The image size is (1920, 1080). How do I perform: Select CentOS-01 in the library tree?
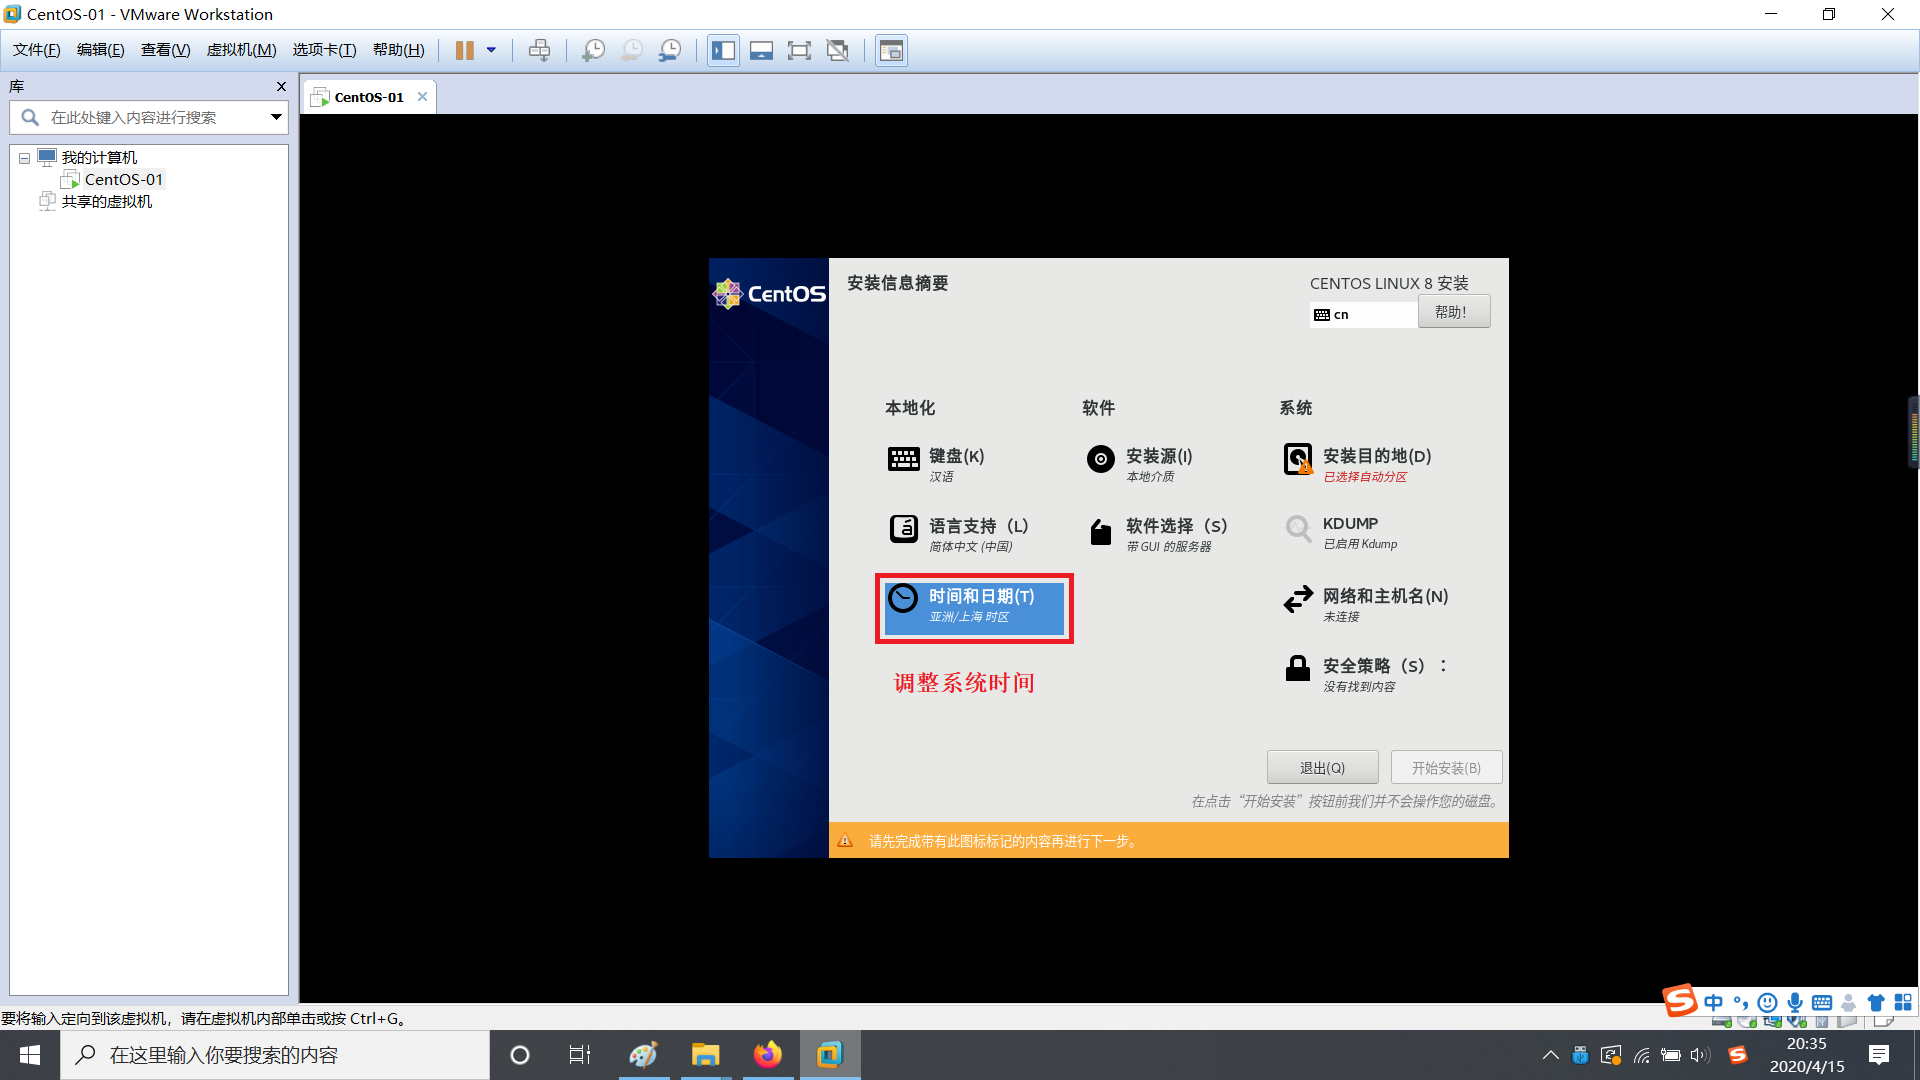(123, 179)
